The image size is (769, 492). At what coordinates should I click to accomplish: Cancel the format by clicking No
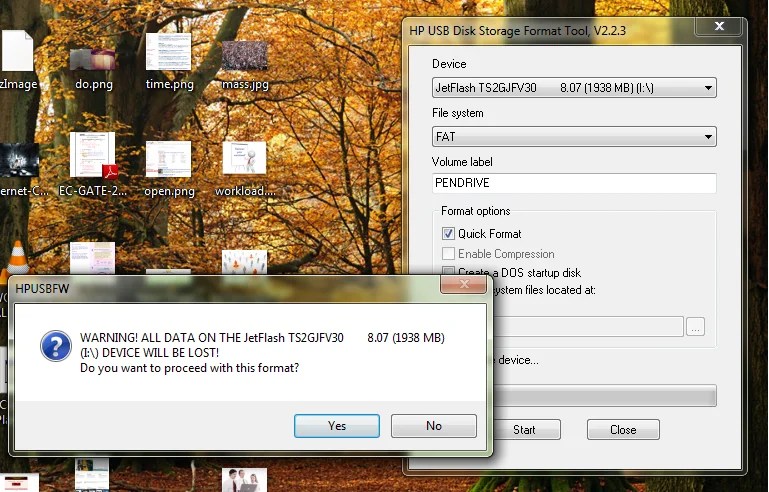click(x=434, y=426)
